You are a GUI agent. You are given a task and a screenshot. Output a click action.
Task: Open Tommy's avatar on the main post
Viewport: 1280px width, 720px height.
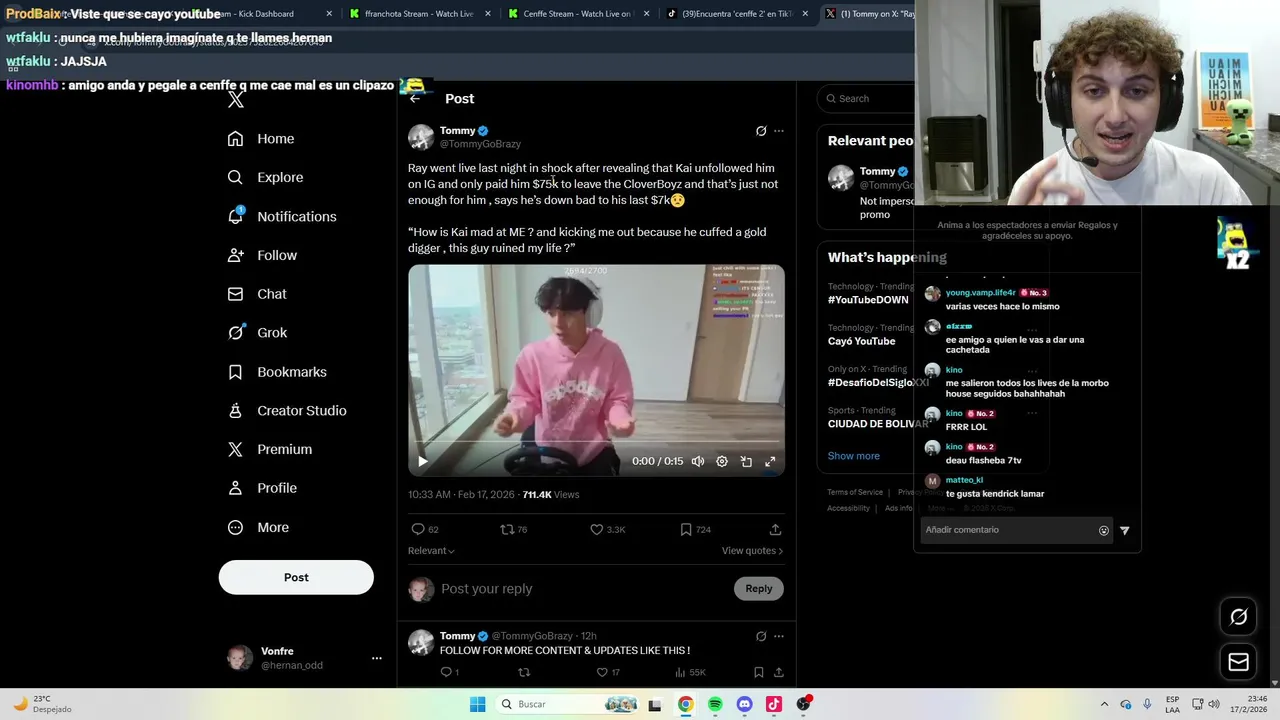(421, 137)
